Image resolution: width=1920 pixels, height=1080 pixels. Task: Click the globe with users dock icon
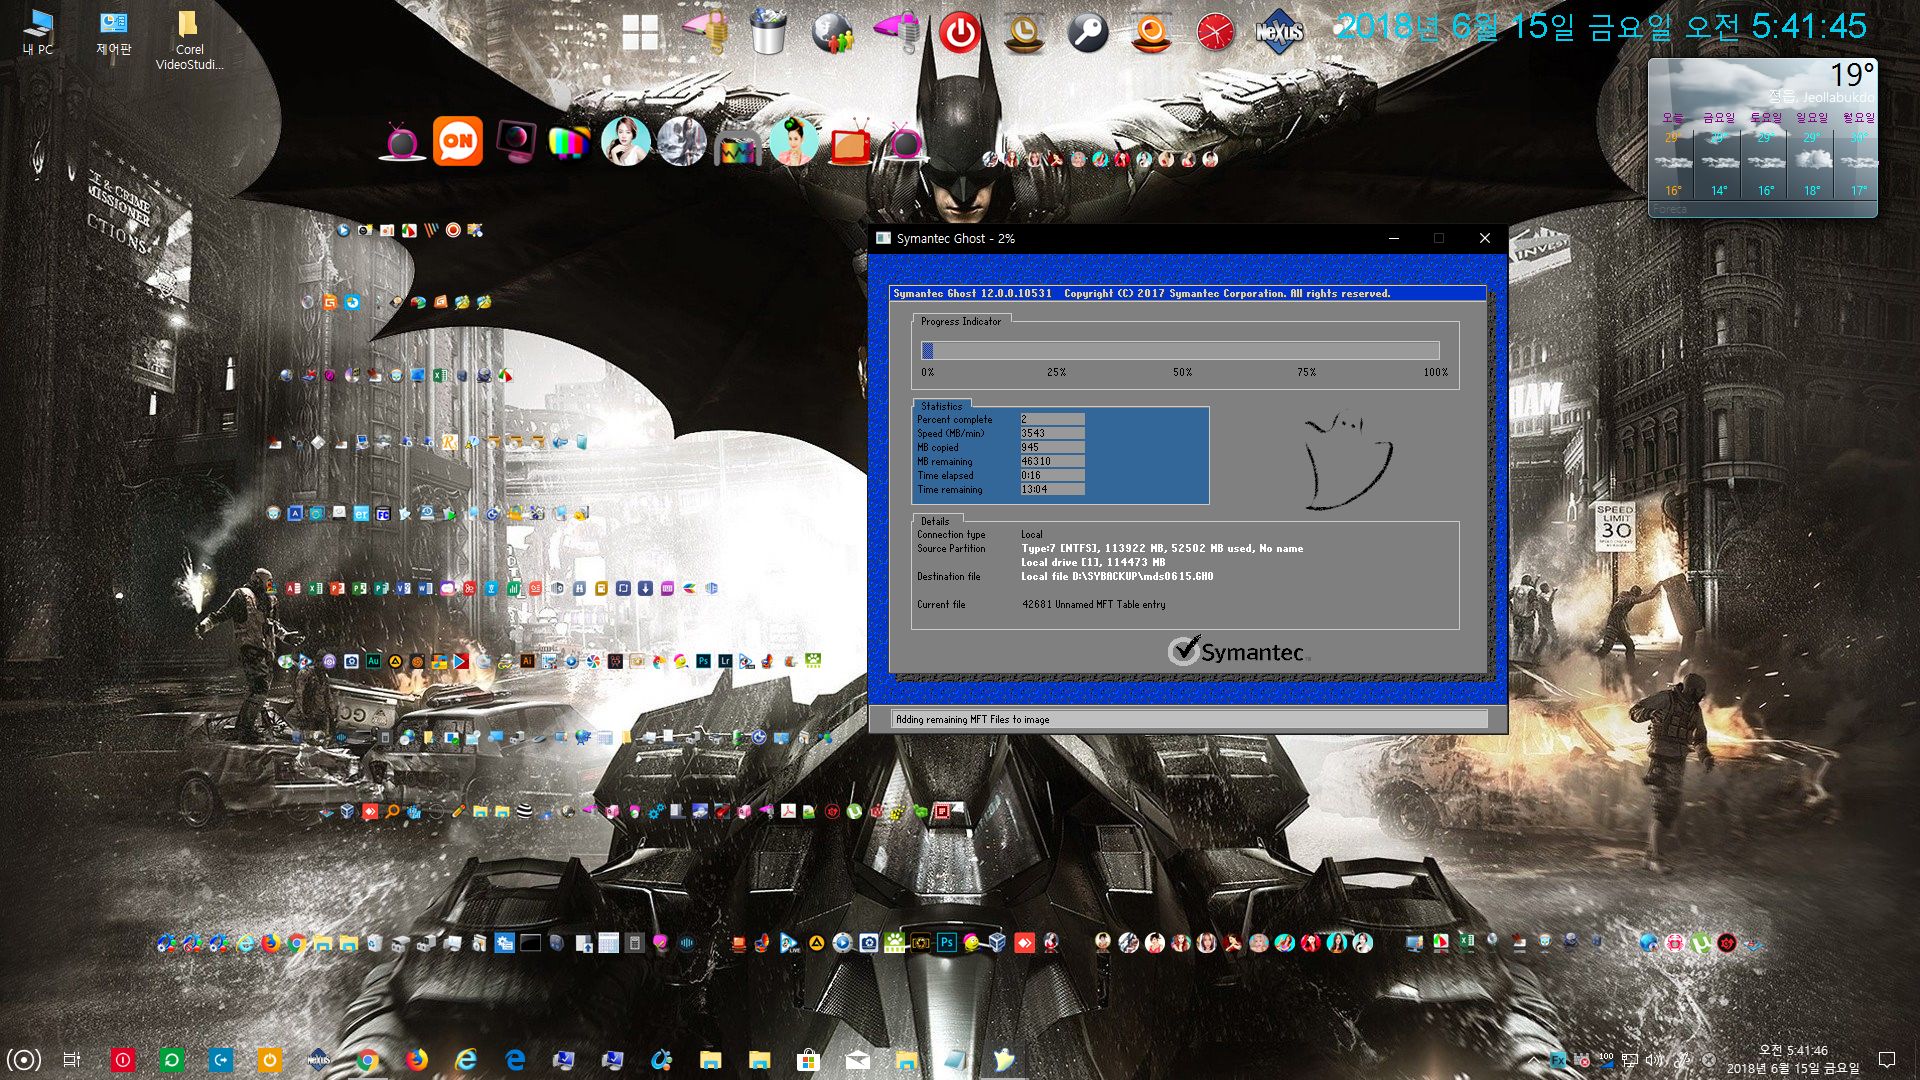point(832,33)
